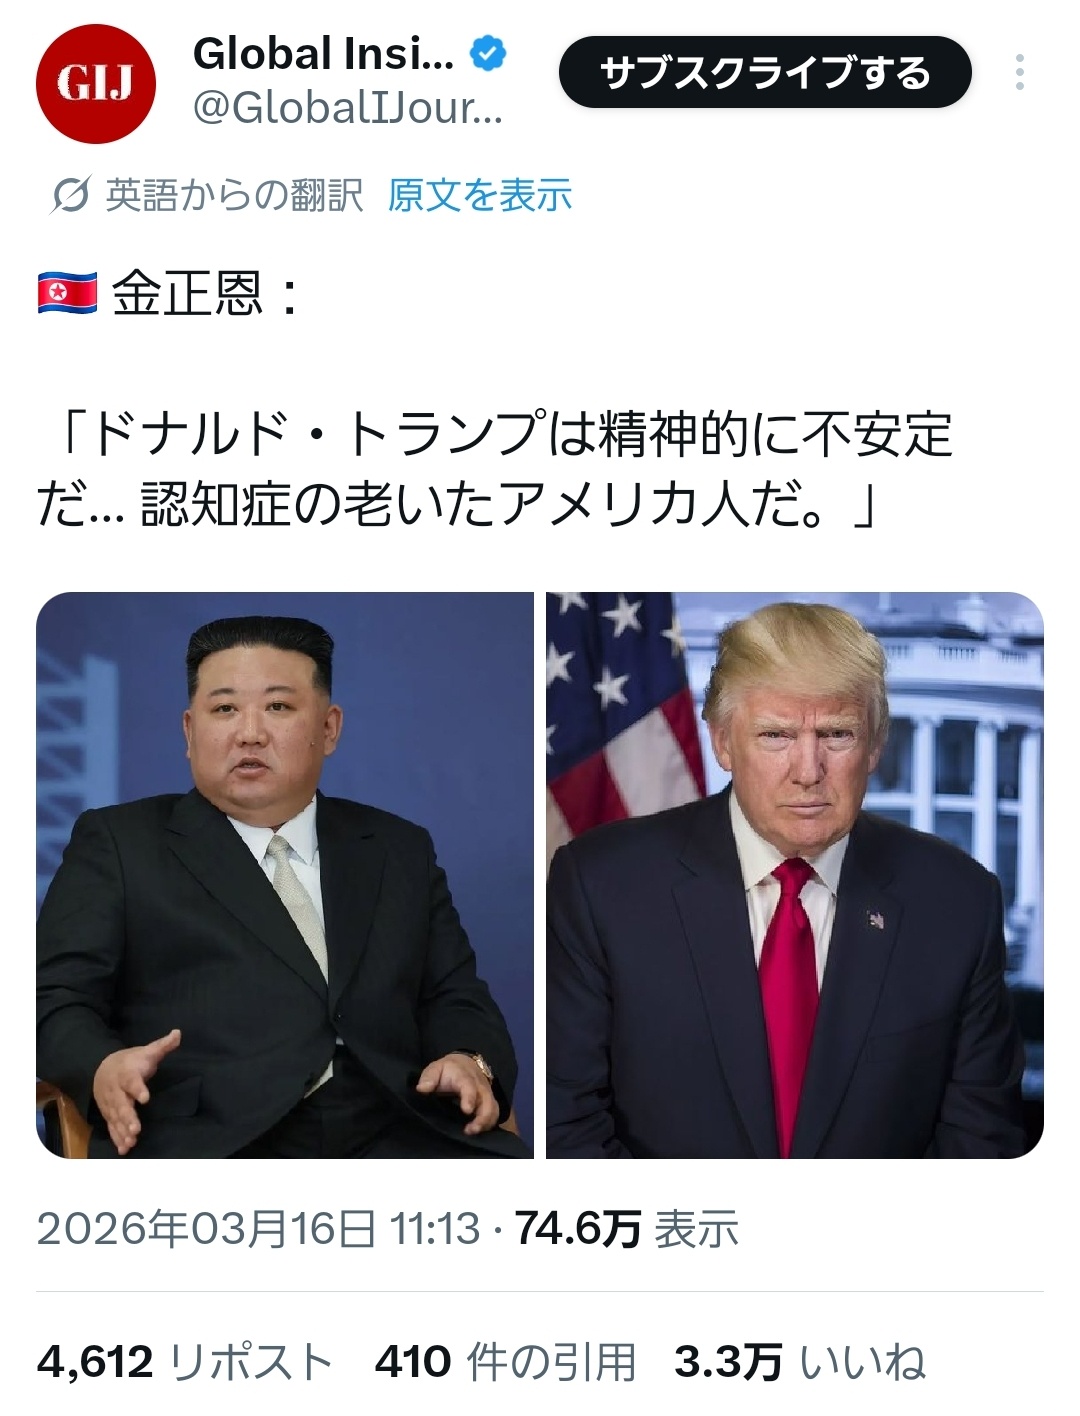
Task: View the 3.3万 いいね list
Action: [800, 1362]
